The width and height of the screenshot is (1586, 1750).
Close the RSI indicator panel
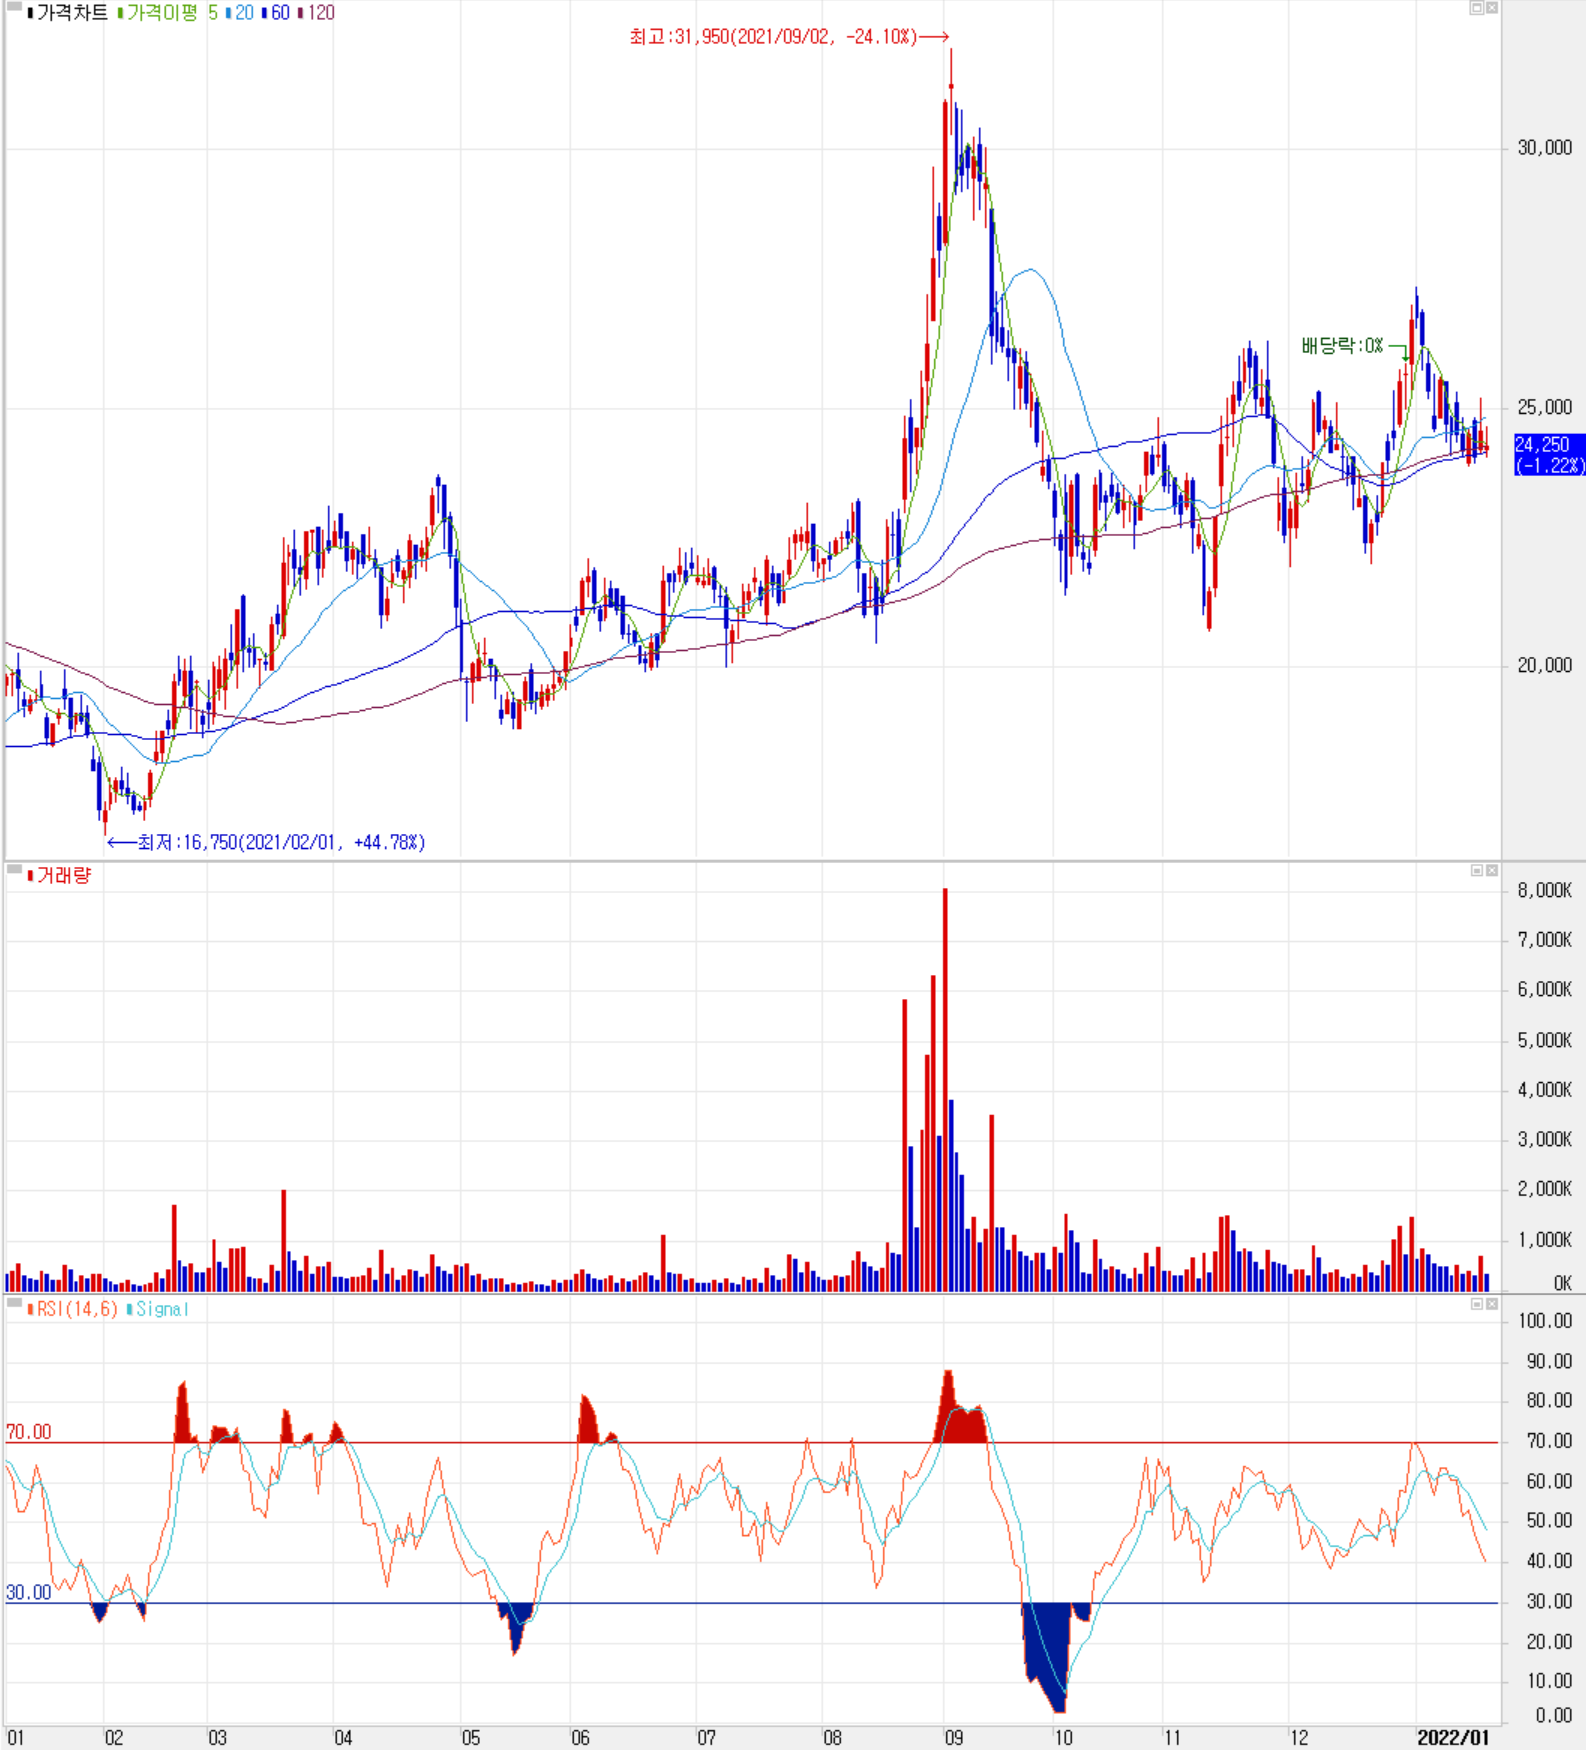pos(1491,1304)
